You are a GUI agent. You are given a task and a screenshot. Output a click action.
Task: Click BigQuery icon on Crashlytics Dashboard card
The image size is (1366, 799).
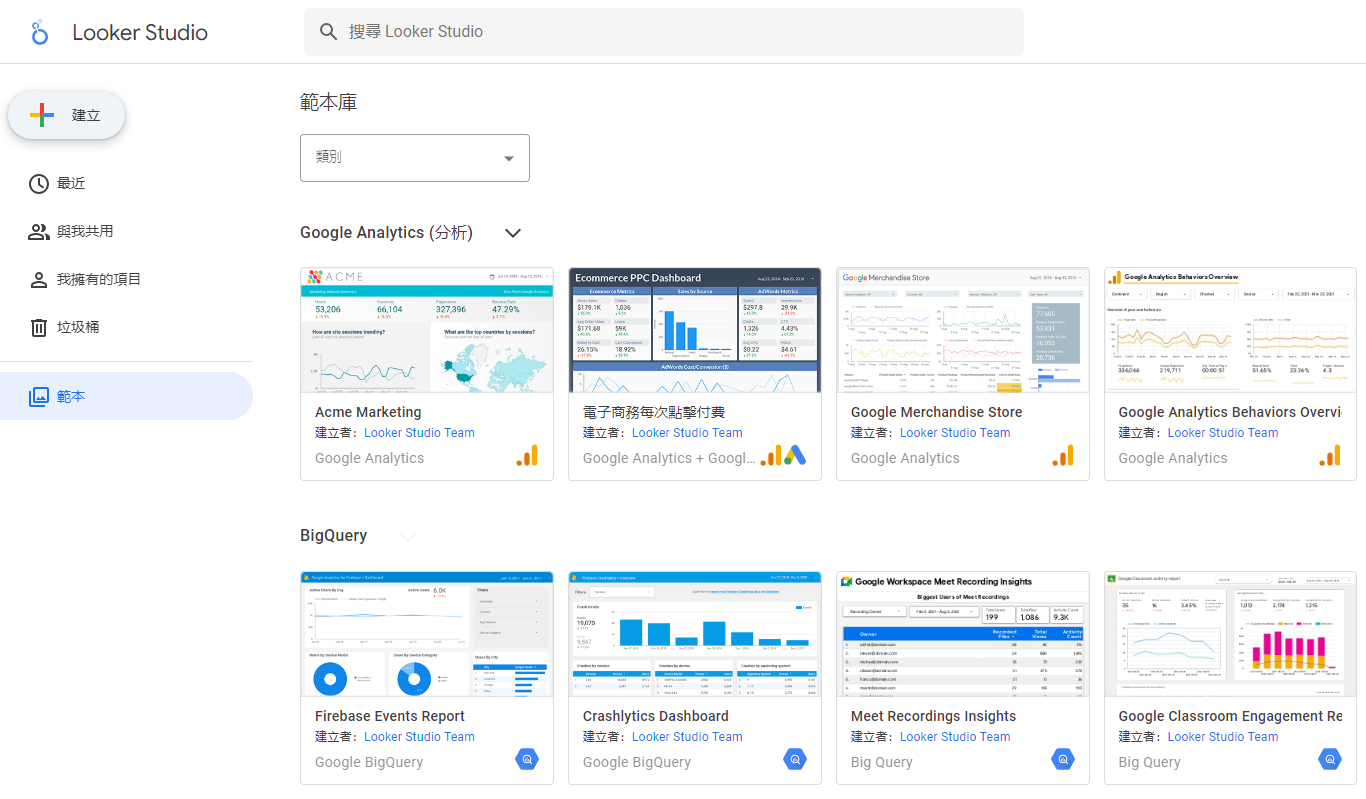795,759
